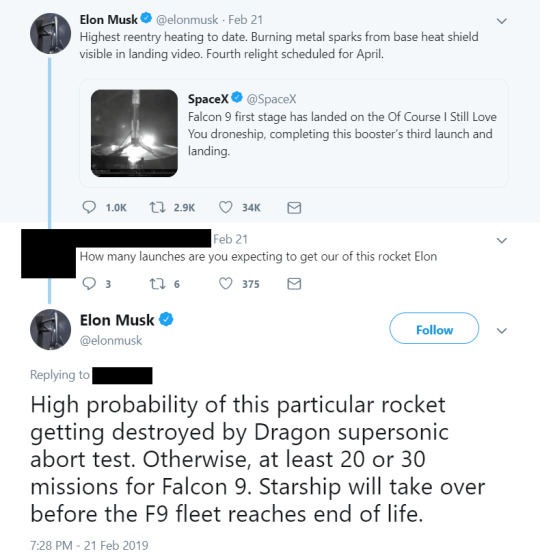
Task: Send first tweet via direct message envelope
Action: point(294,207)
